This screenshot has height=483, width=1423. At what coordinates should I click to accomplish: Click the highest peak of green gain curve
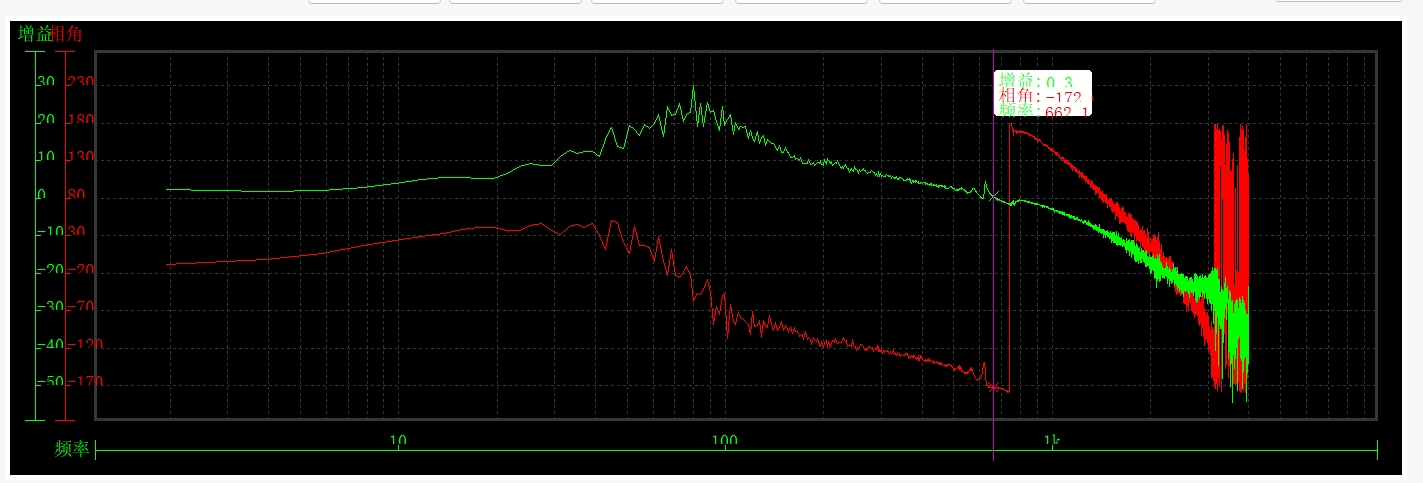(x=693, y=88)
